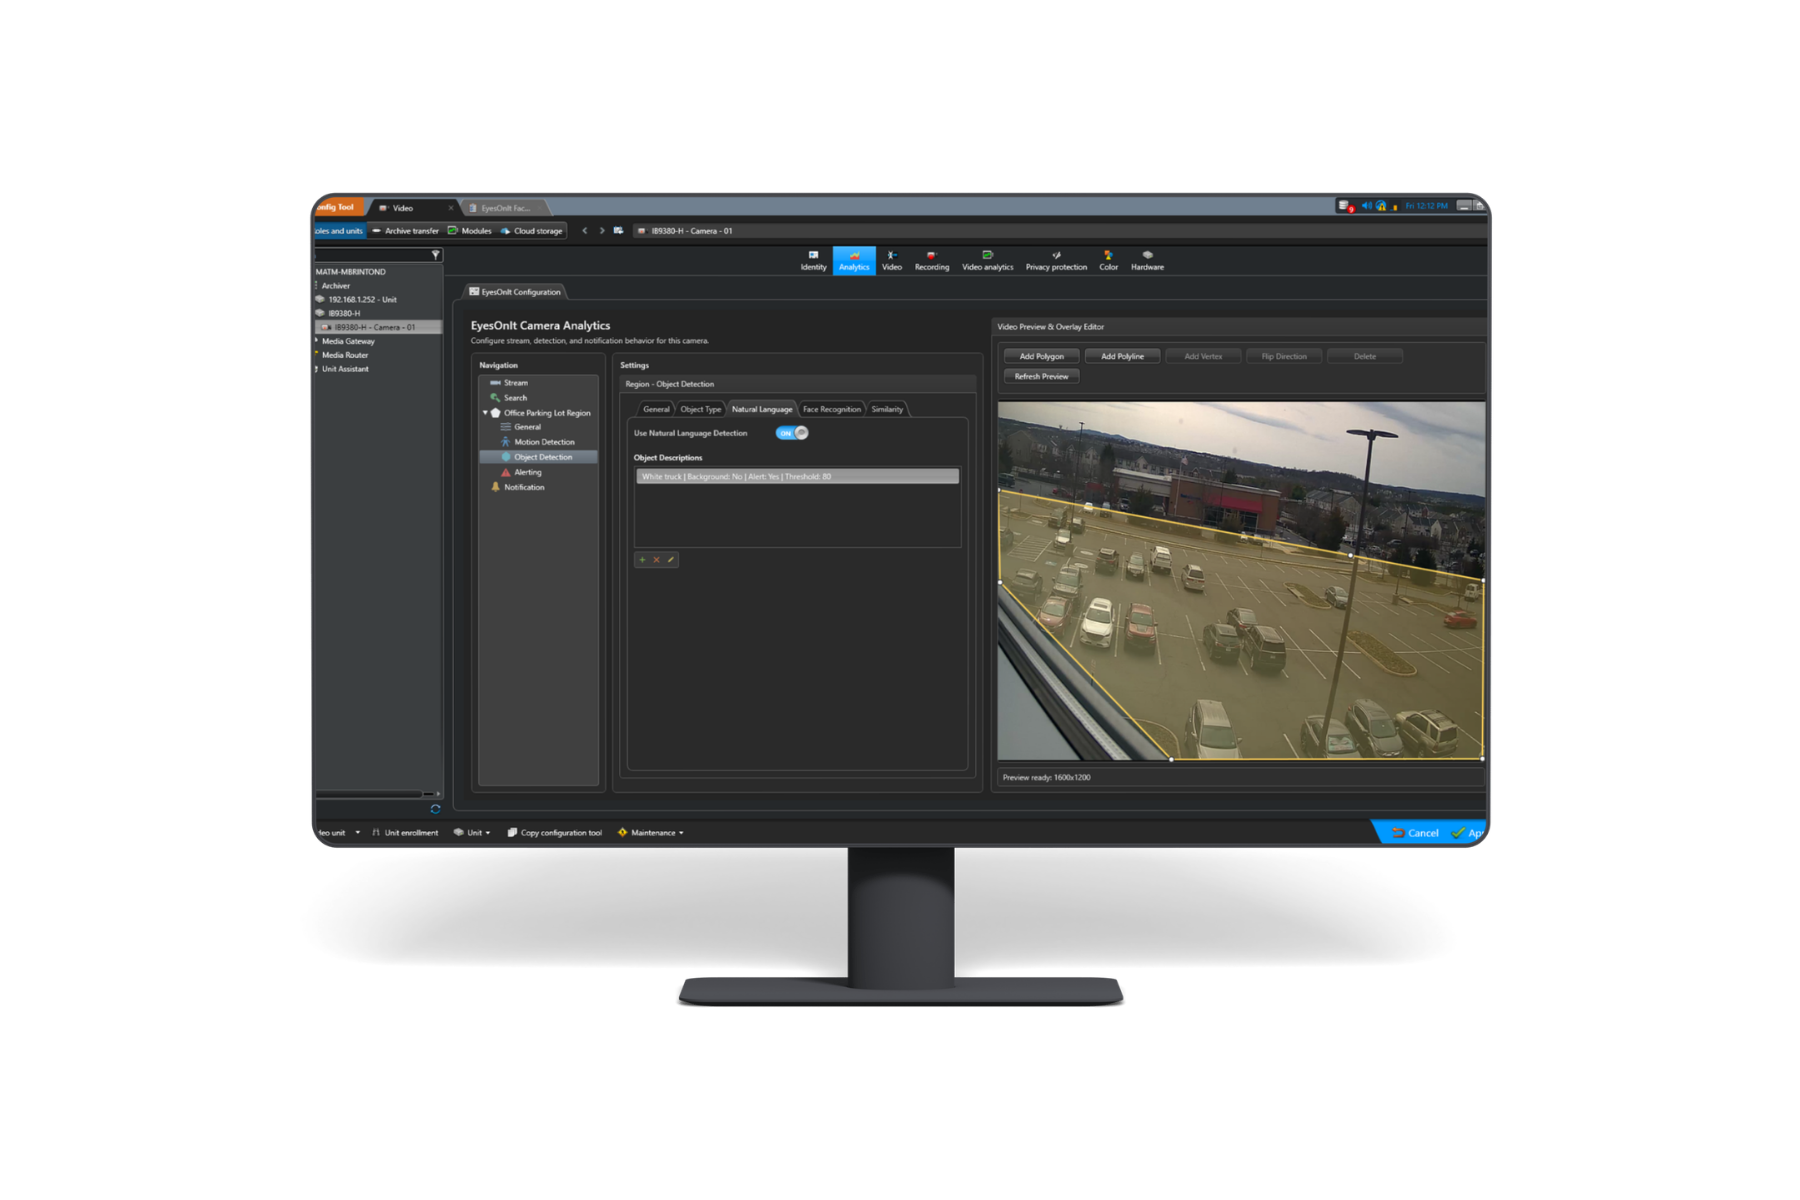Click the filter funnel icon in search box
Screen dimensions: 1800x1200
point(435,256)
